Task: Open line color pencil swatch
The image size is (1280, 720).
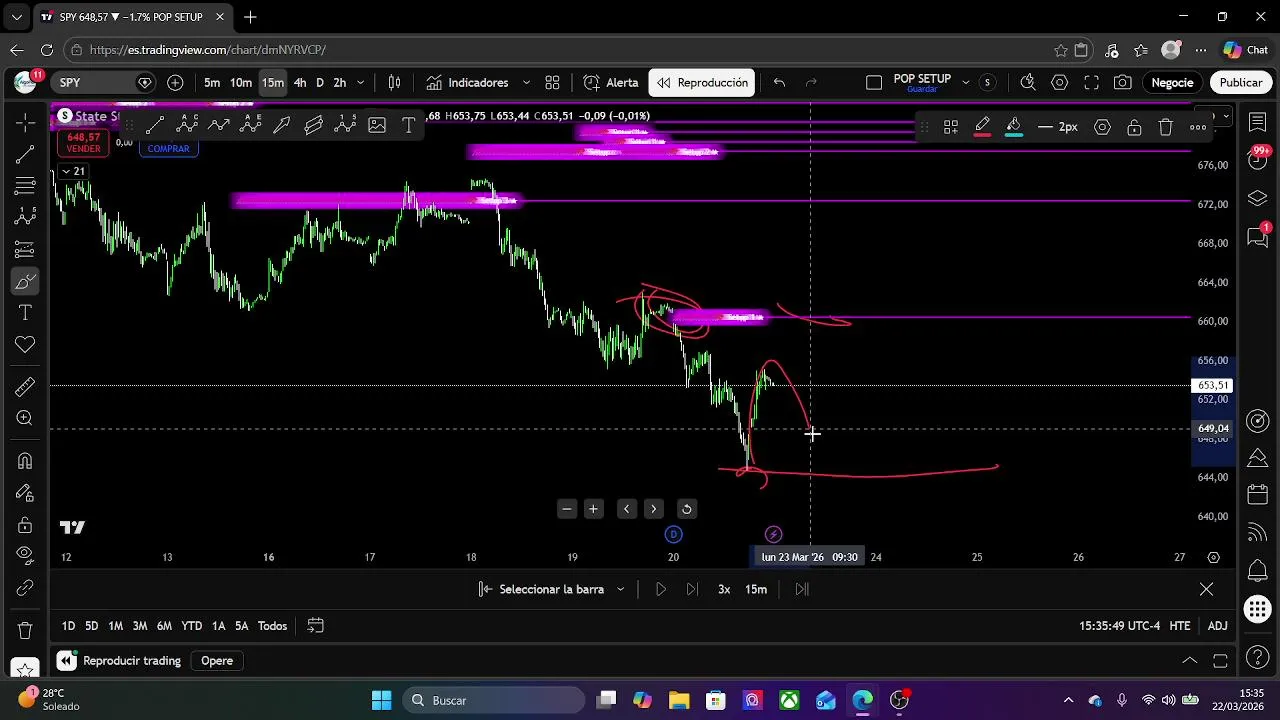Action: coord(982,127)
